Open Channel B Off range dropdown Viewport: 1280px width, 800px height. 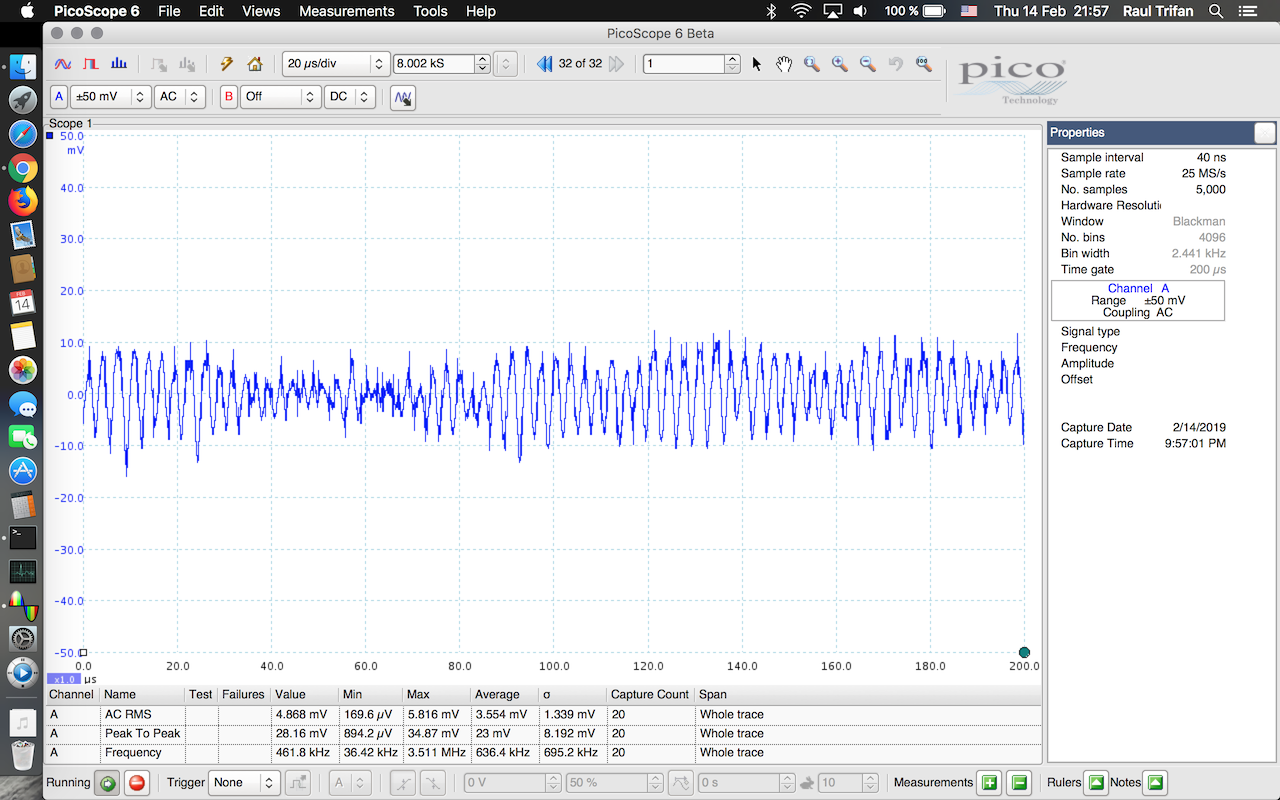(x=280, y=97)
